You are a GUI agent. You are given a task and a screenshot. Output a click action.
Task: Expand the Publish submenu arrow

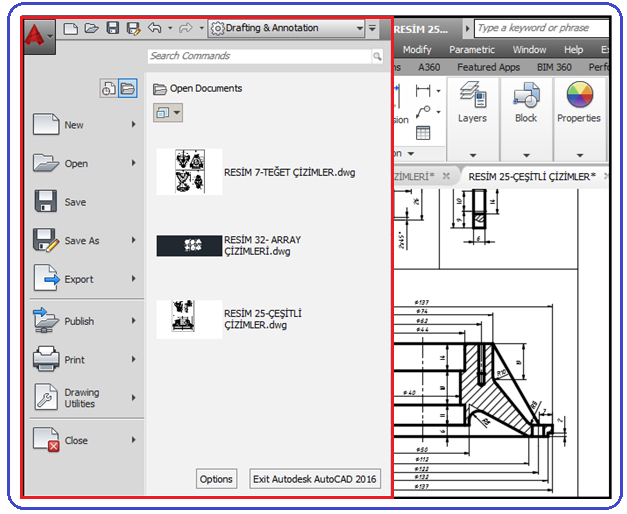tap(134, 320)
